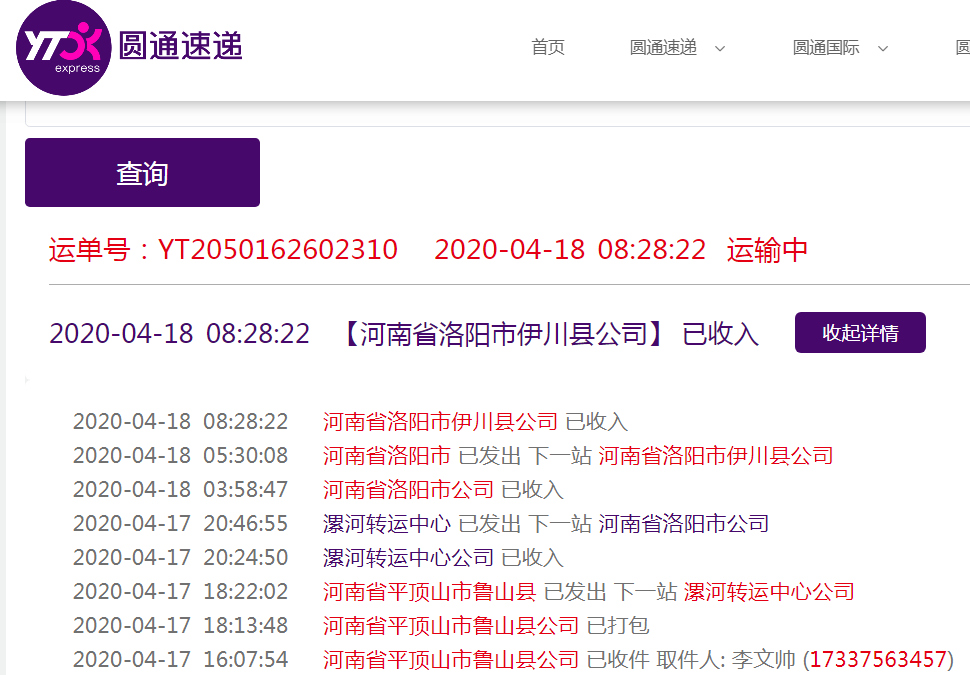Screen dimensions: 970x675
Task: Select waybill number YT2050162602310
Action: pos(277,250)
